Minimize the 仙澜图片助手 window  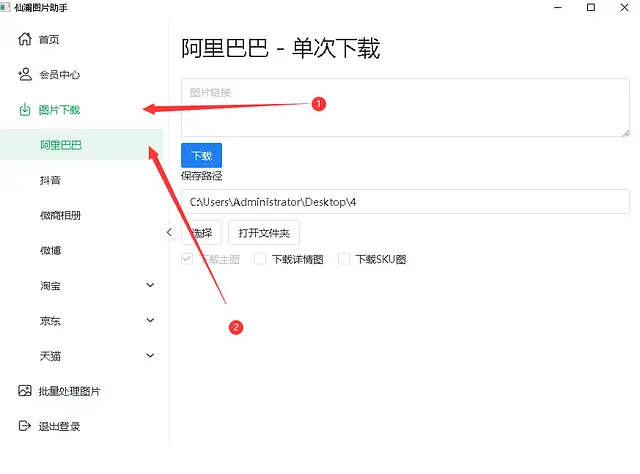[x=558, y=7]
